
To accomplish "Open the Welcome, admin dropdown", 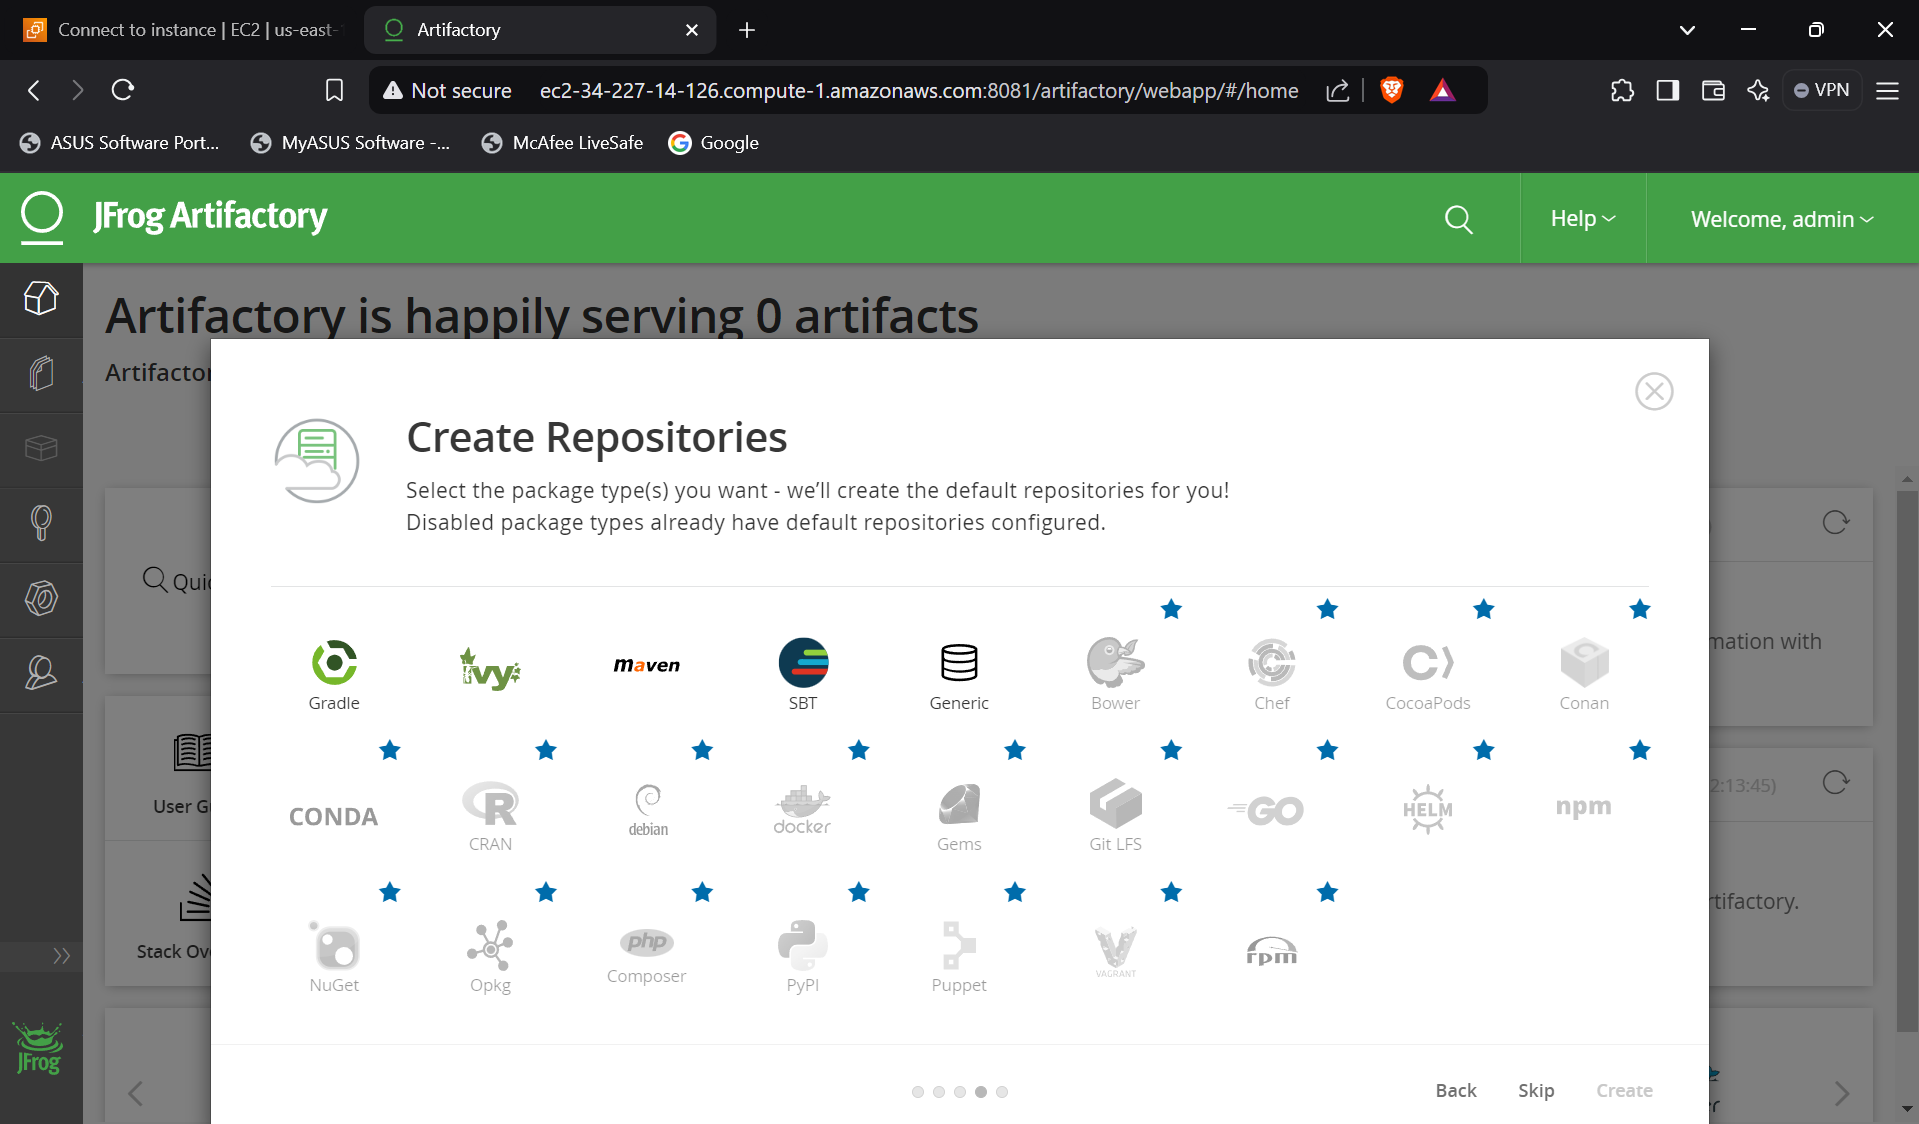I will click(1781, 218).
